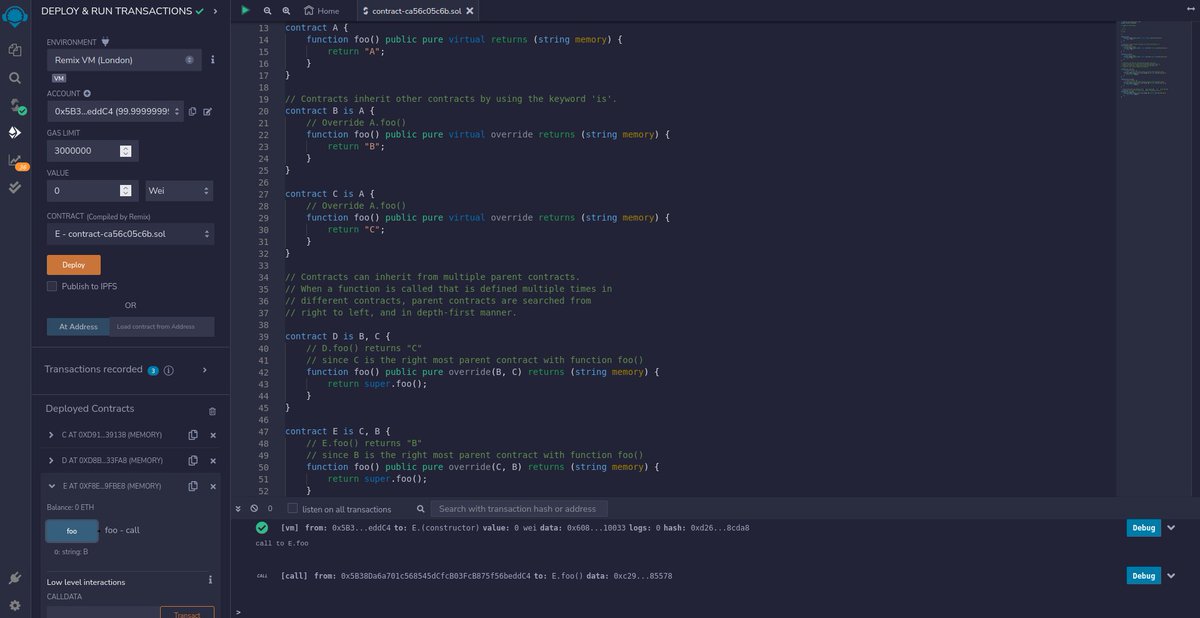
Task: Click the Load contract from Address field
Action: (x=161, y=327)
